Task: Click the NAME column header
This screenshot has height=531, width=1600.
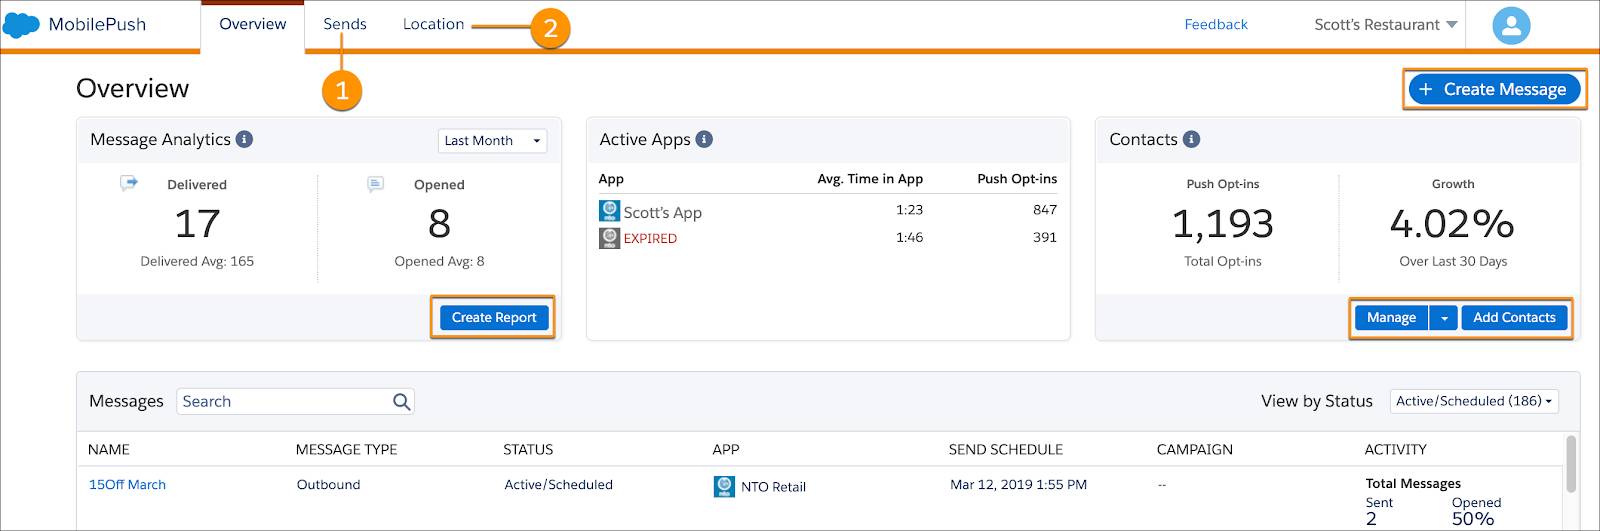Action: (109, 450)
